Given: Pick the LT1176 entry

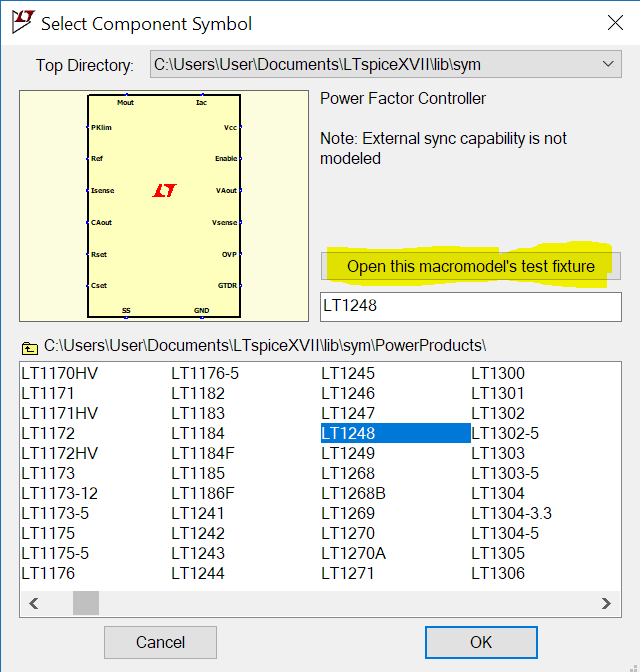Looking at the screenshot, I should [48, 573].
